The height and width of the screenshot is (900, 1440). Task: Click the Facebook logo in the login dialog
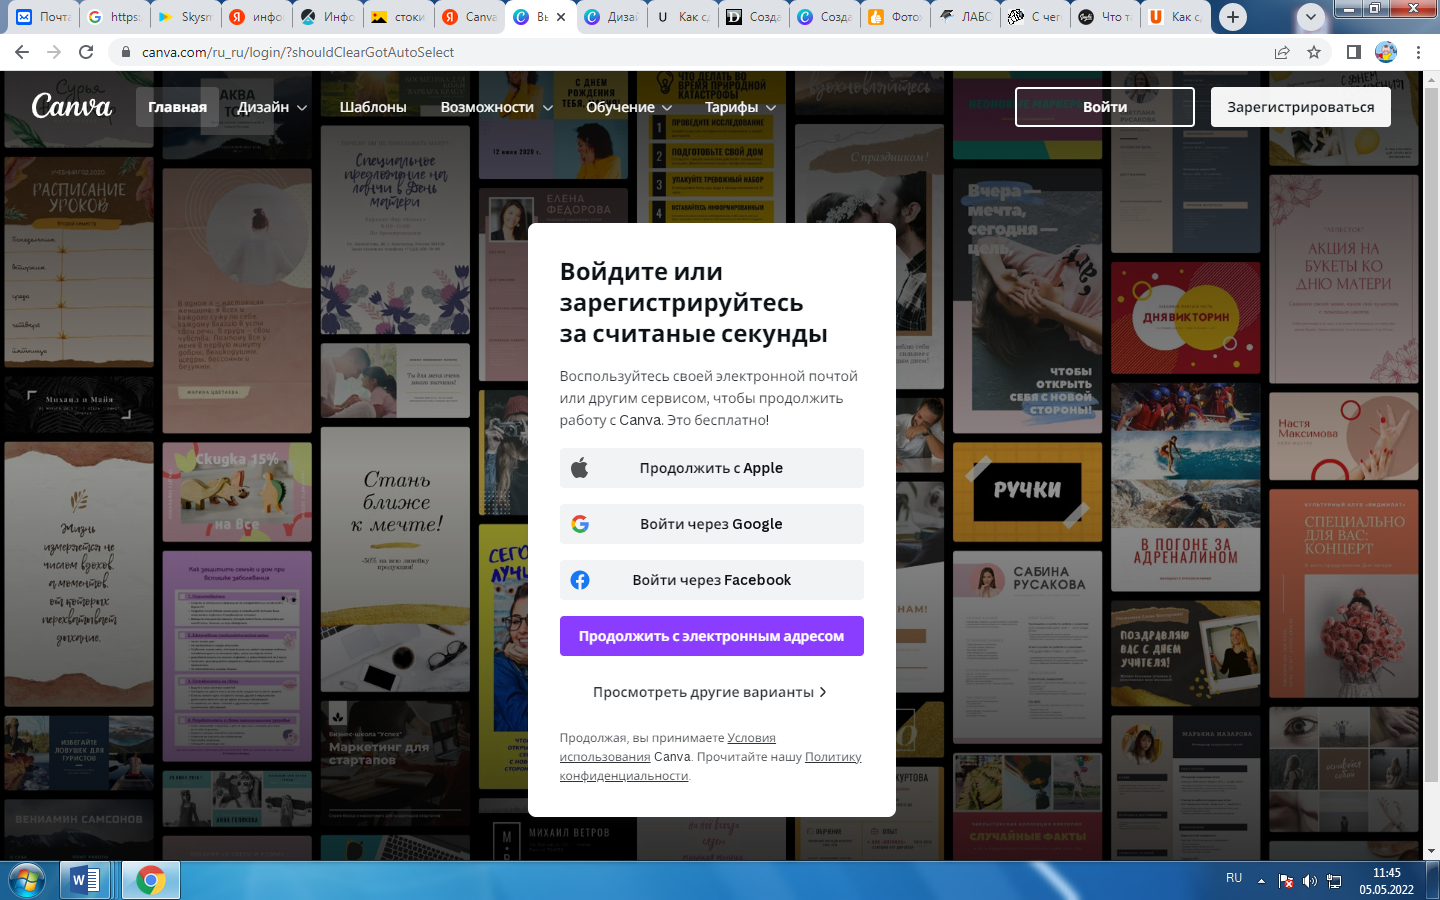[580, 580]
